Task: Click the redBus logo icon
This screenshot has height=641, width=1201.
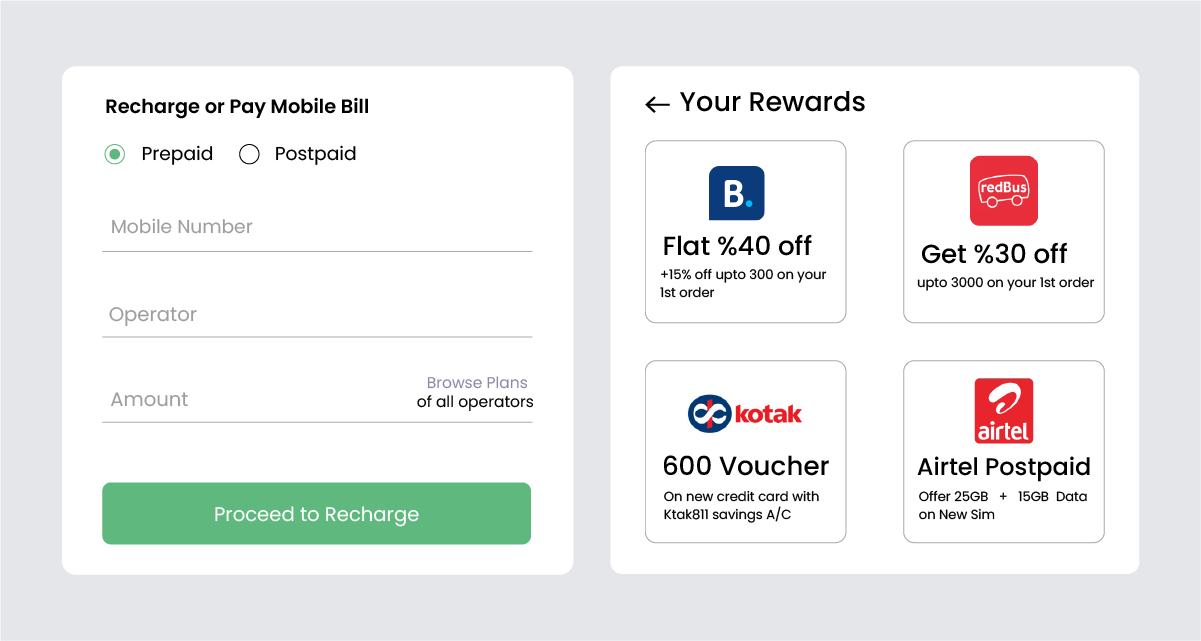Action: coord(1003,190)
